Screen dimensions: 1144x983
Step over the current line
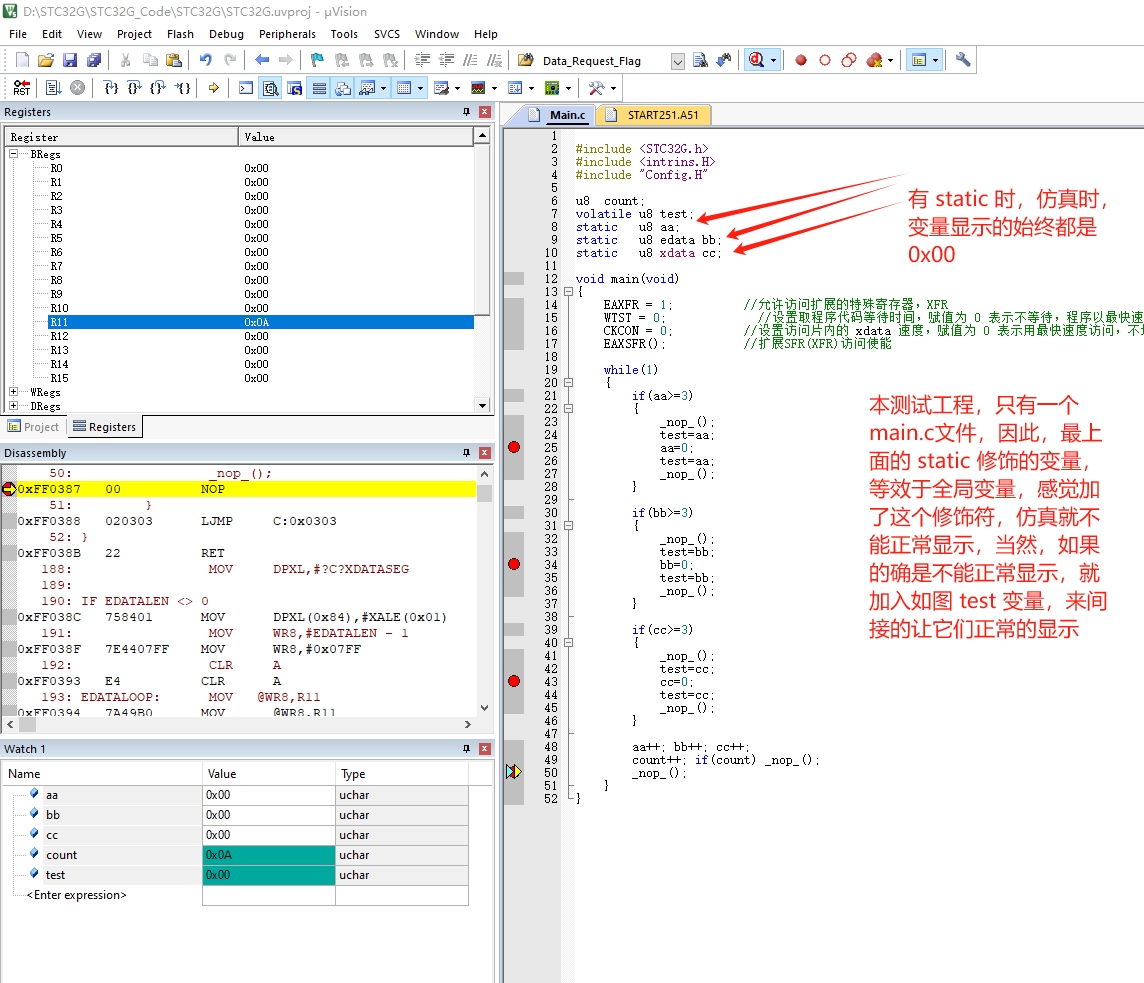point(134,88)
